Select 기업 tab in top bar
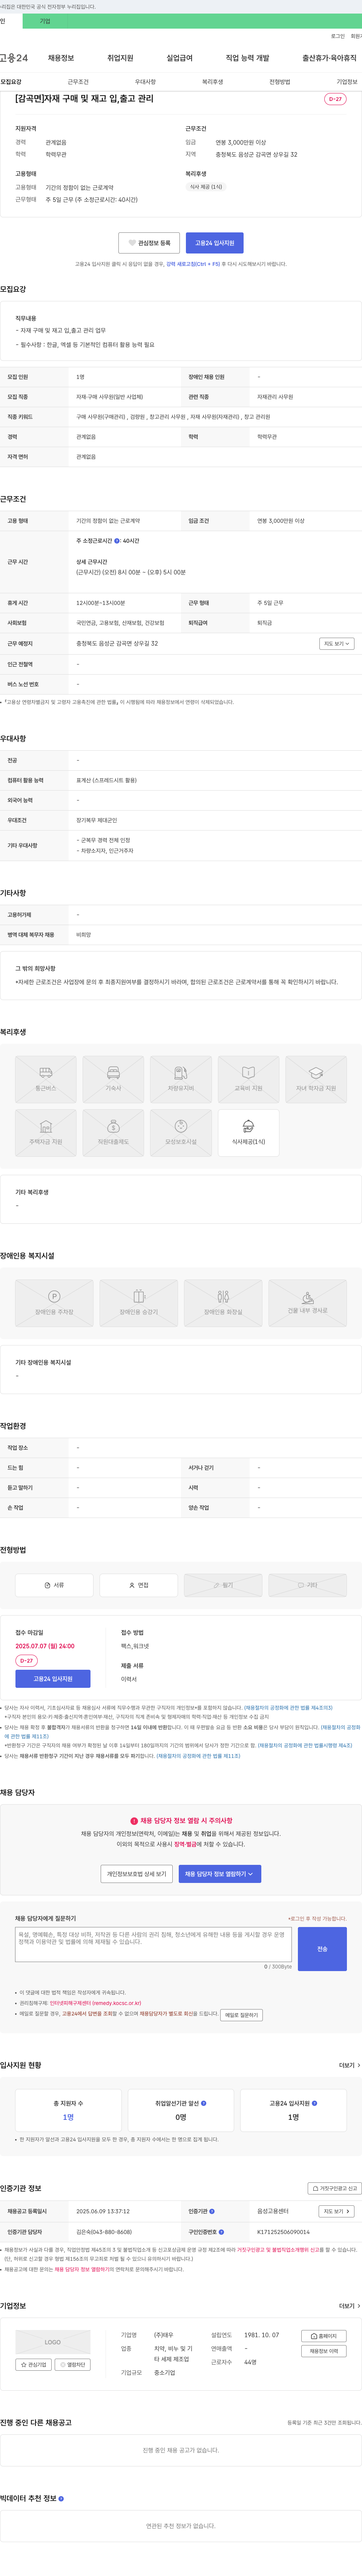Screen dimensions: 362x2576 click(x=45, y=21)
